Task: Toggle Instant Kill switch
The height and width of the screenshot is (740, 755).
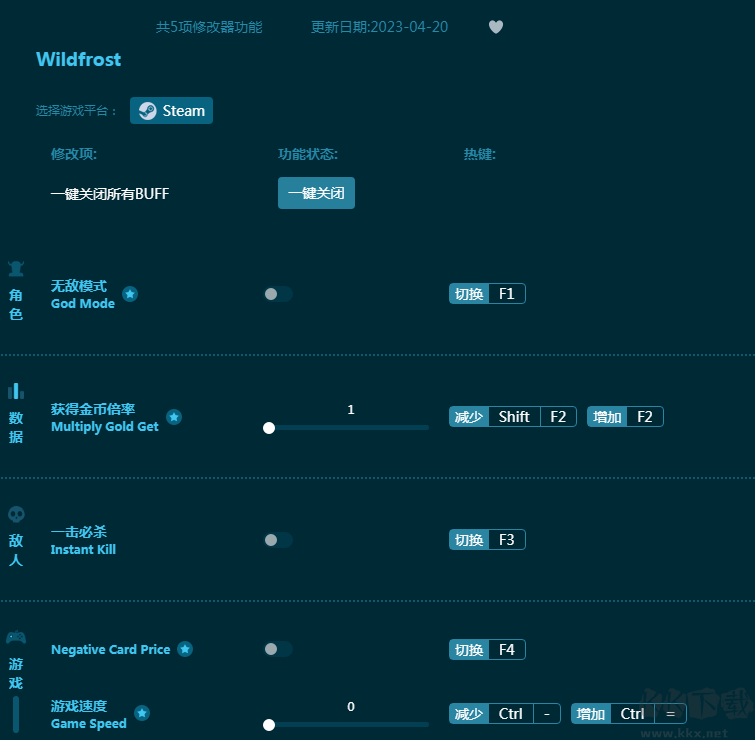Action: pos(278,540)
